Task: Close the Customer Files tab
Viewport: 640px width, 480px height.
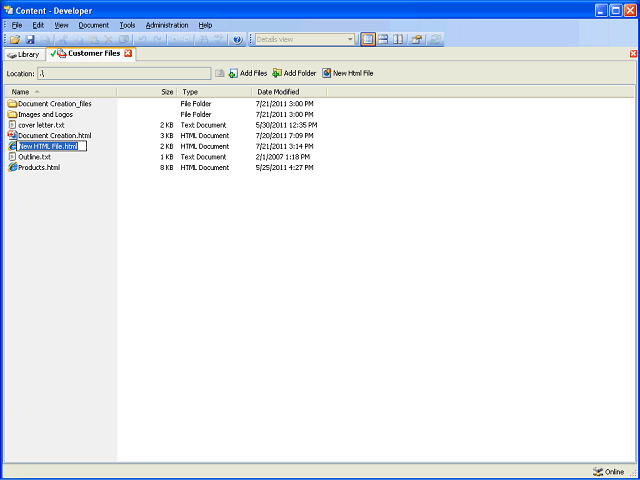Action: [128, 53]
